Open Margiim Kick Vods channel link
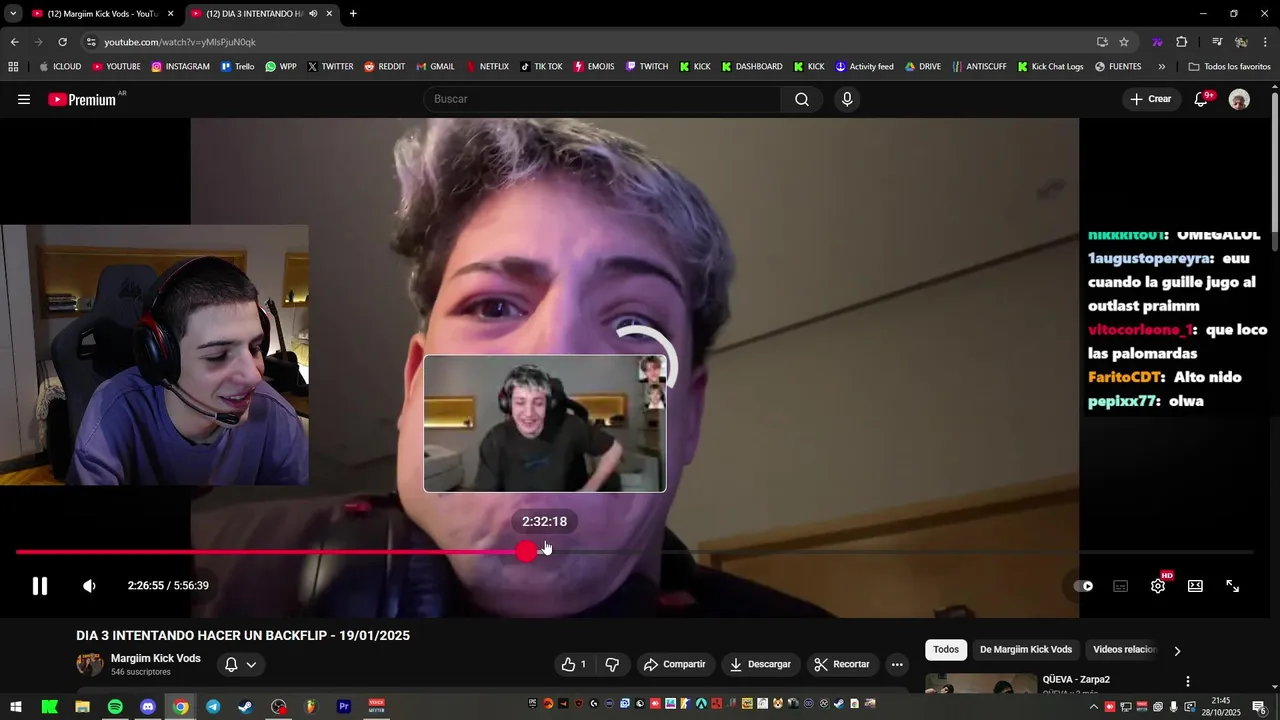Screen dimensions: 1280x720 click(x=156, y=658)
